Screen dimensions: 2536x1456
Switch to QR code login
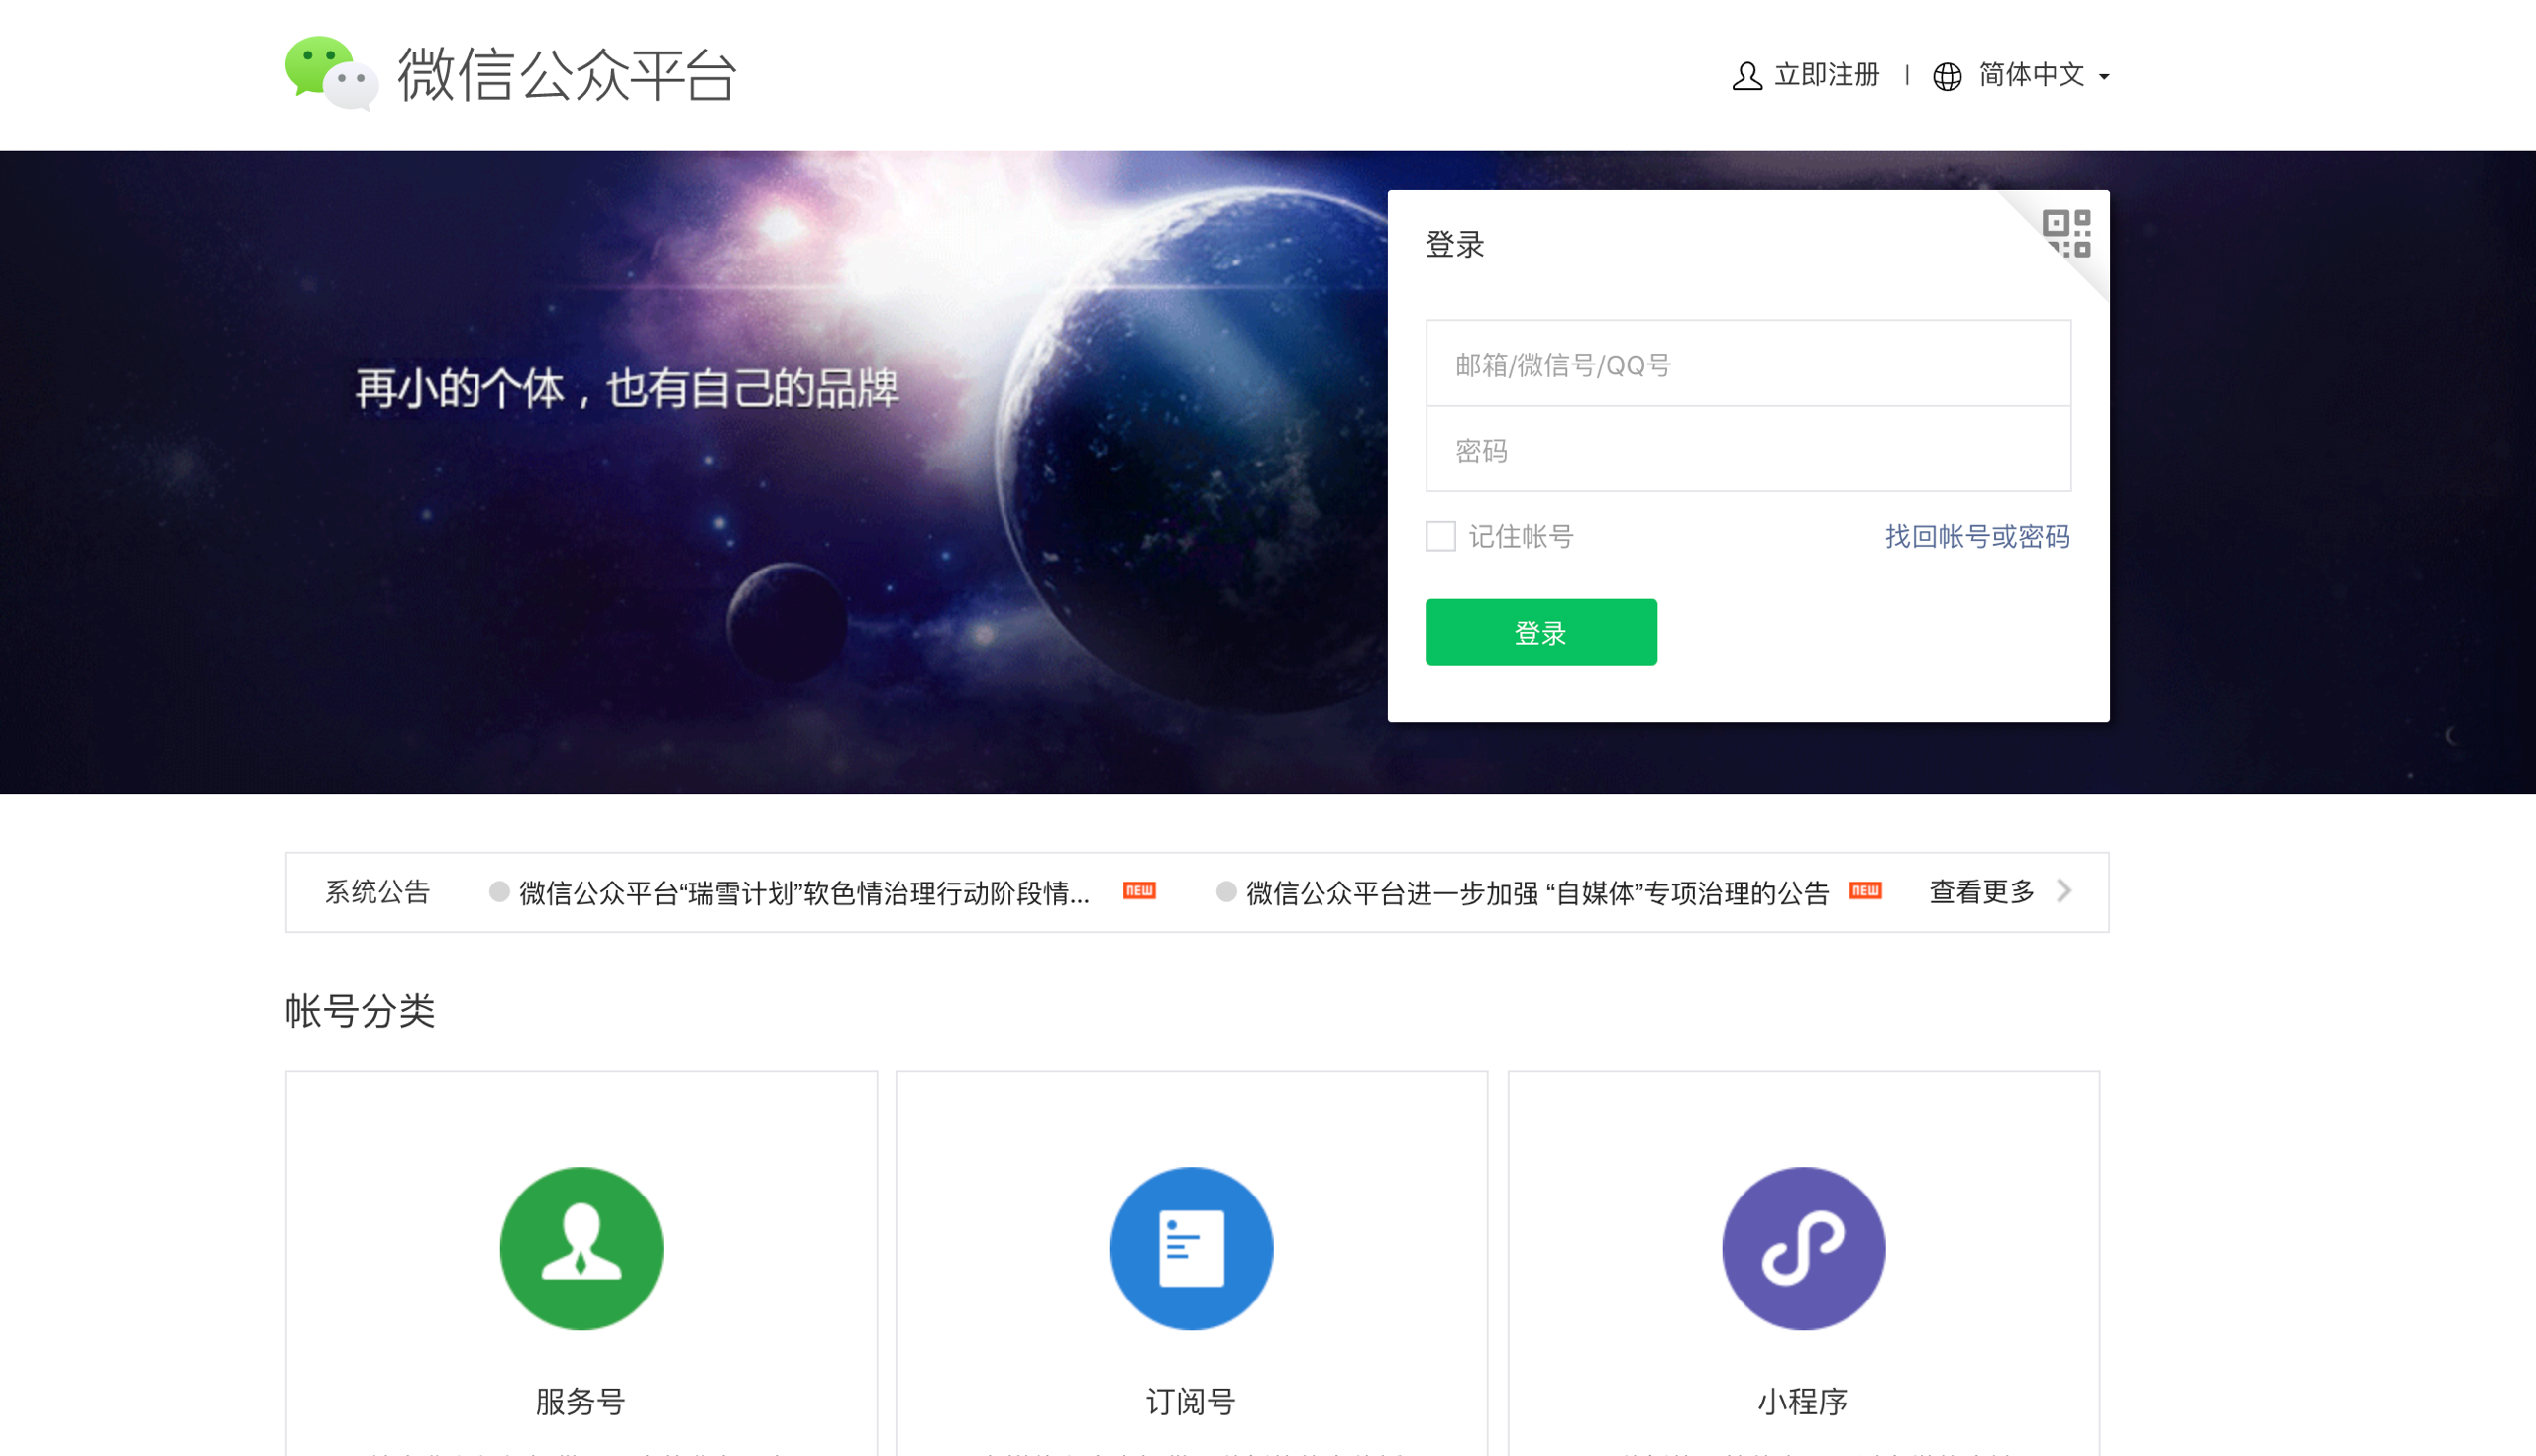coord(2066,234)
